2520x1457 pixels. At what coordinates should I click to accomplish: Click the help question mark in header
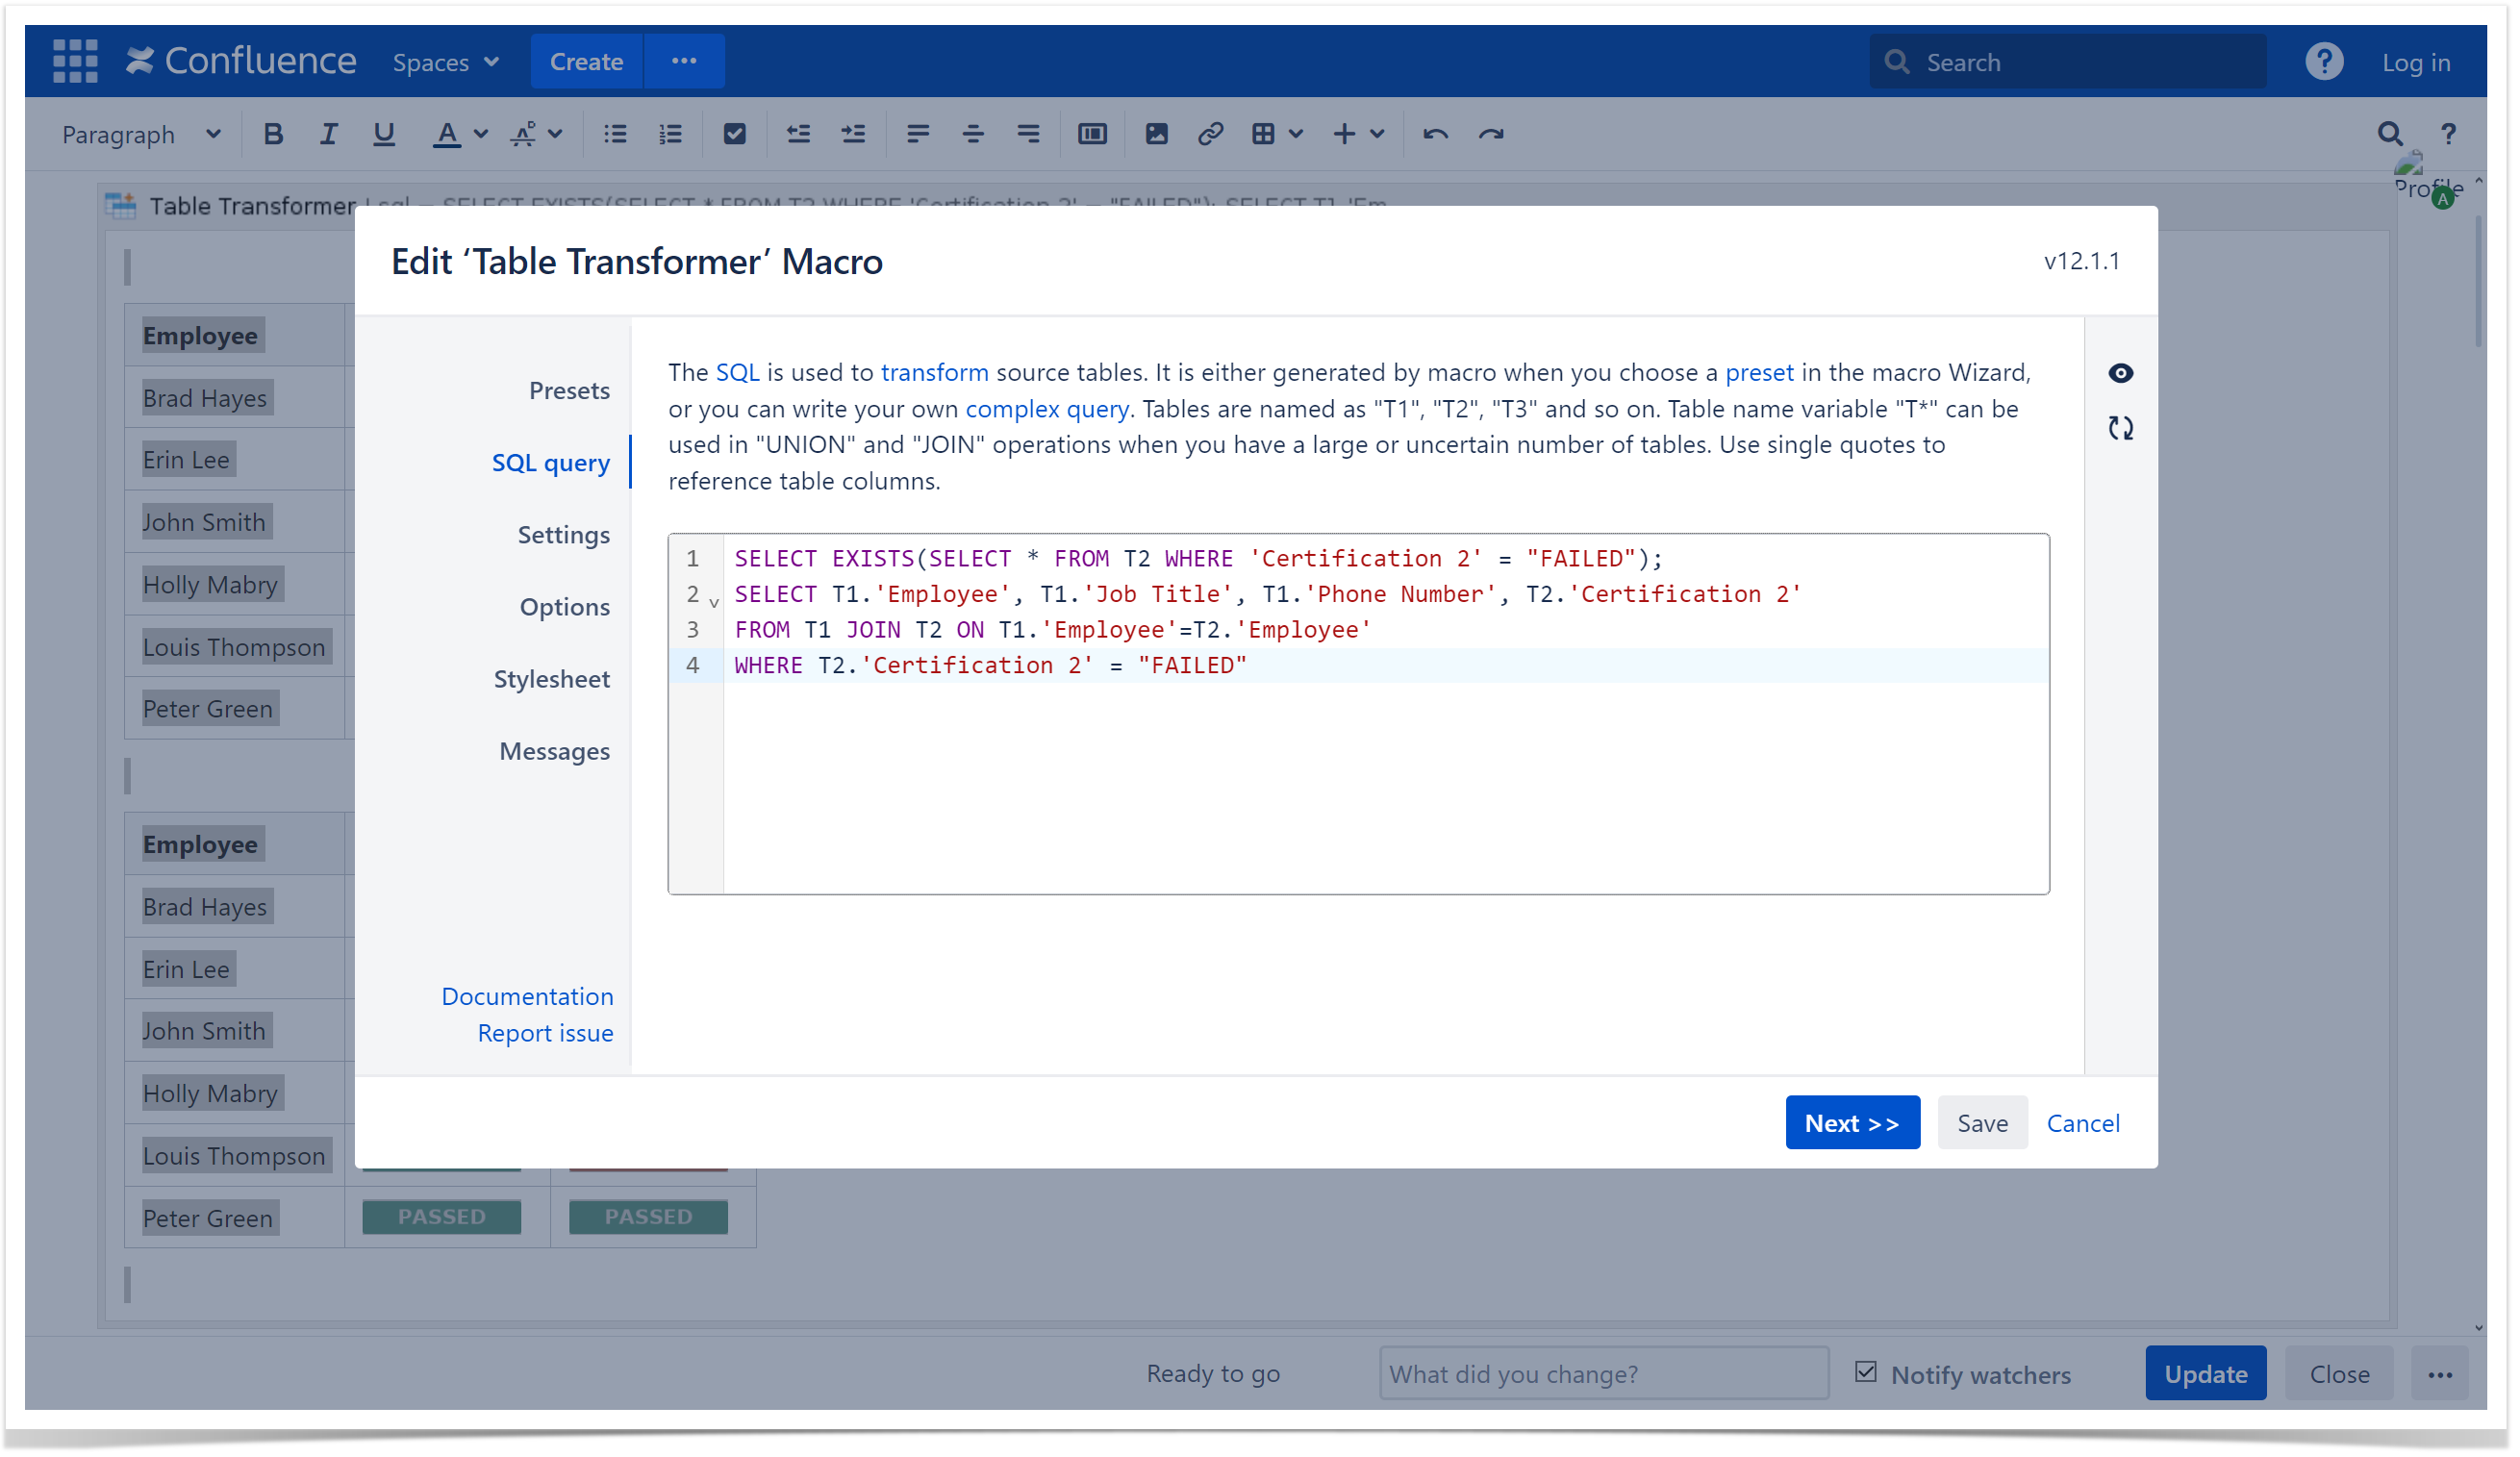point(2323,62)
